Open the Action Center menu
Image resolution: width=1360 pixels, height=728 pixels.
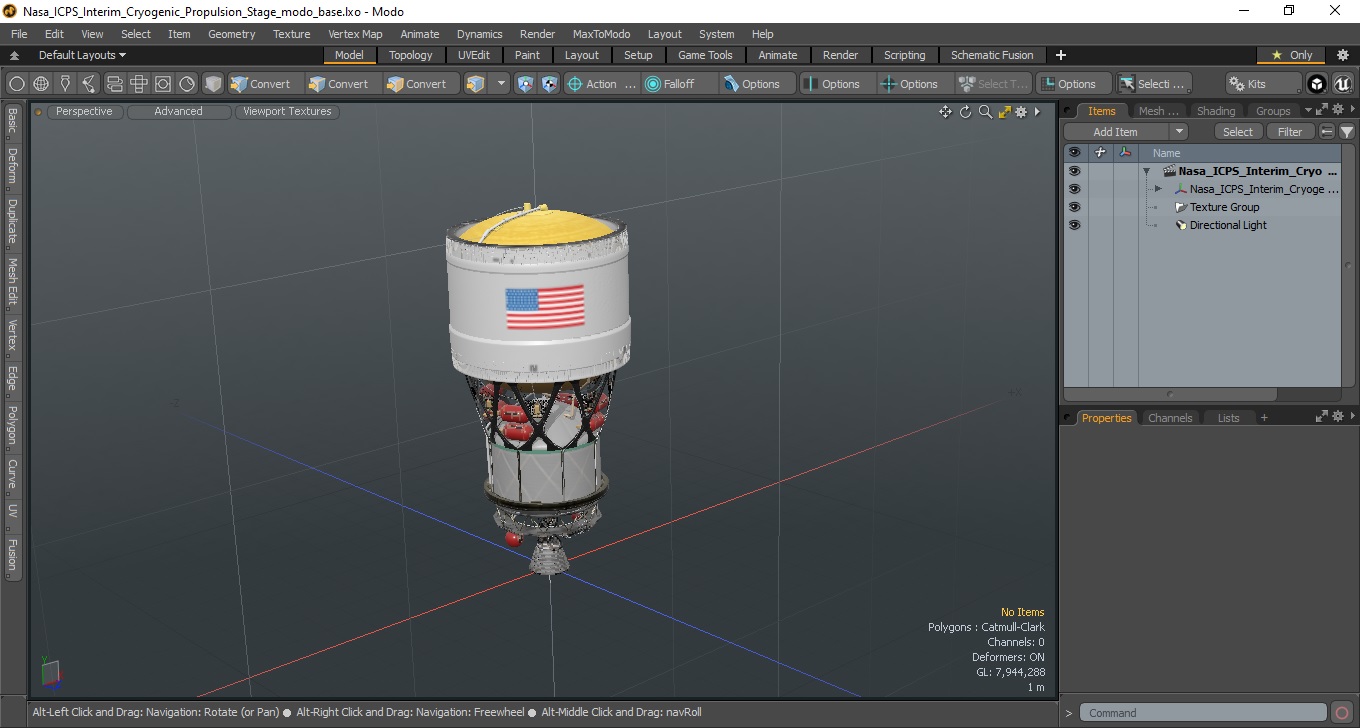(601, 84)
